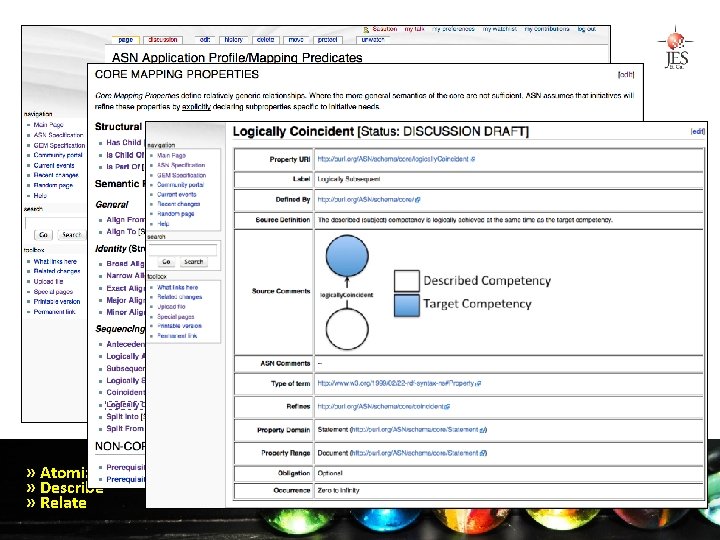This screenshot has height=540, width=720.
Task: Open the history tab
Action: 233,40
